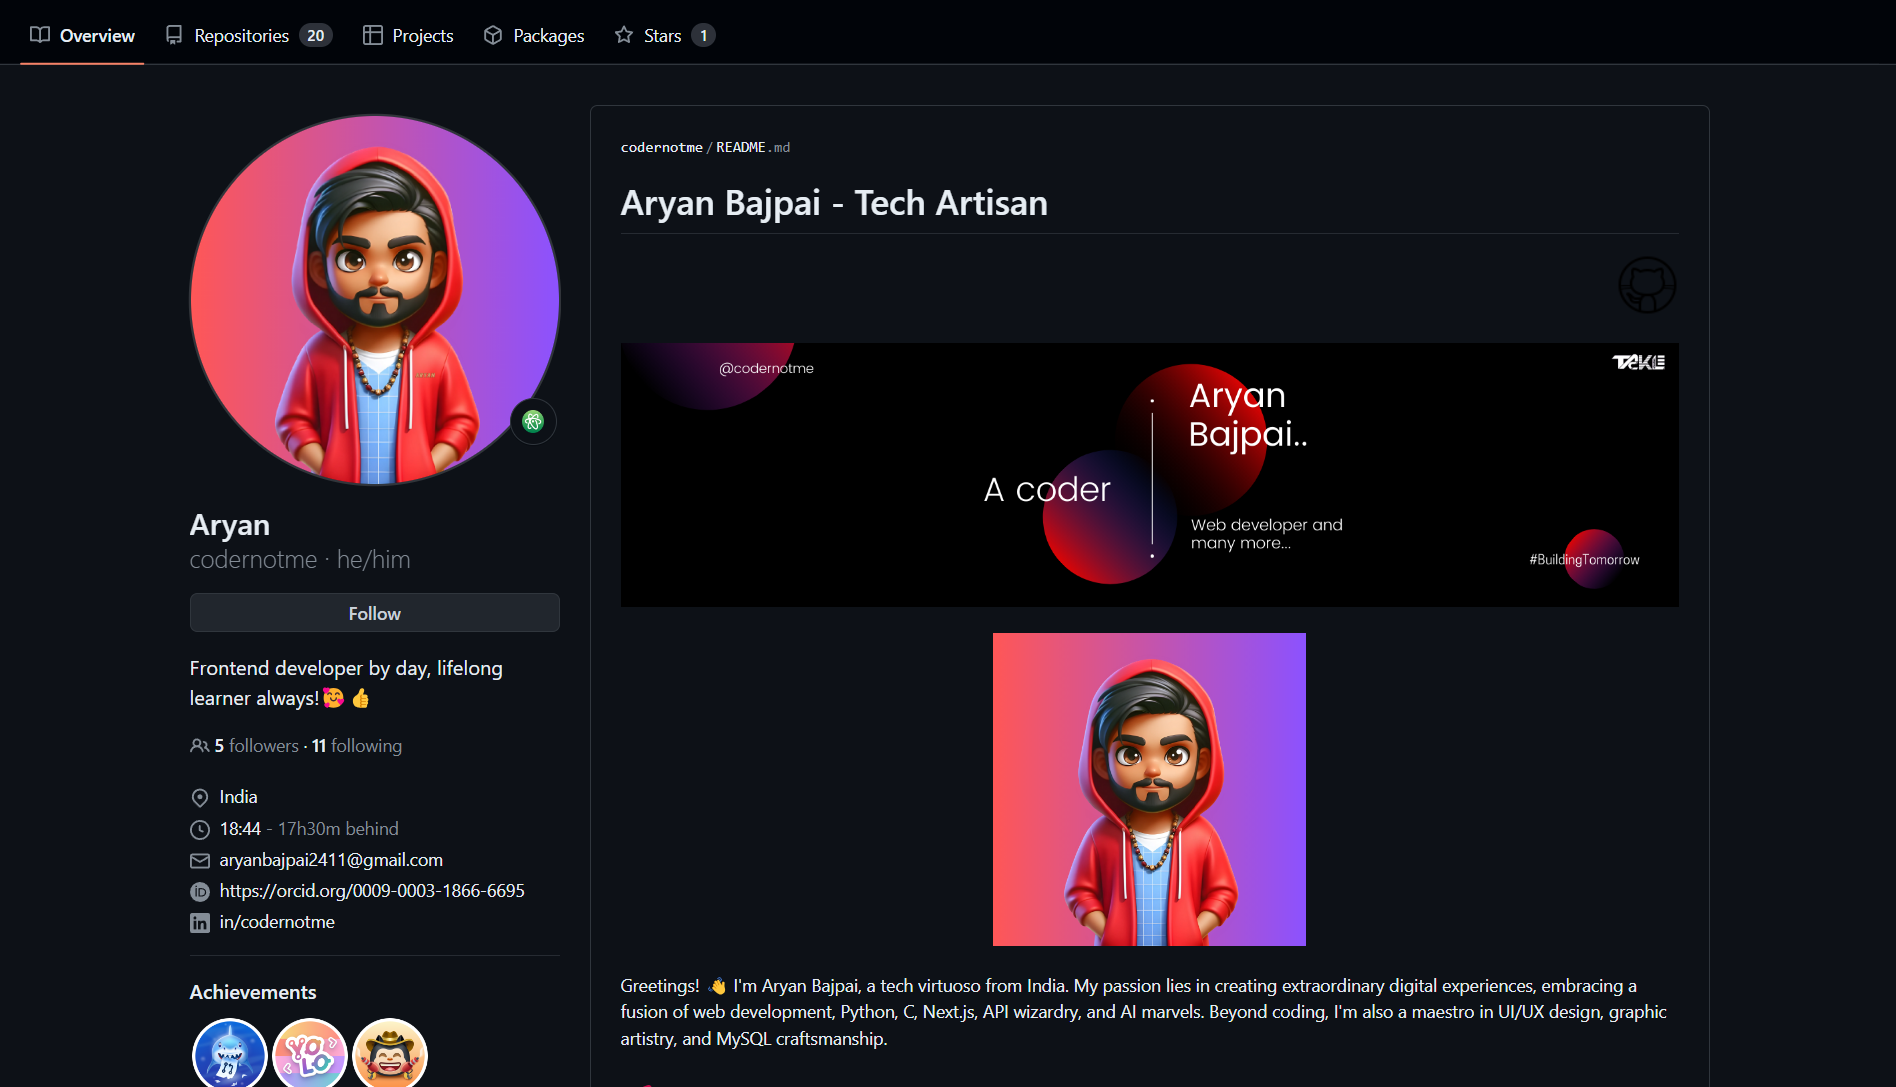Click the ORCID iD icon
The image size is (1896, 1087).
click(x=200, y=891)
